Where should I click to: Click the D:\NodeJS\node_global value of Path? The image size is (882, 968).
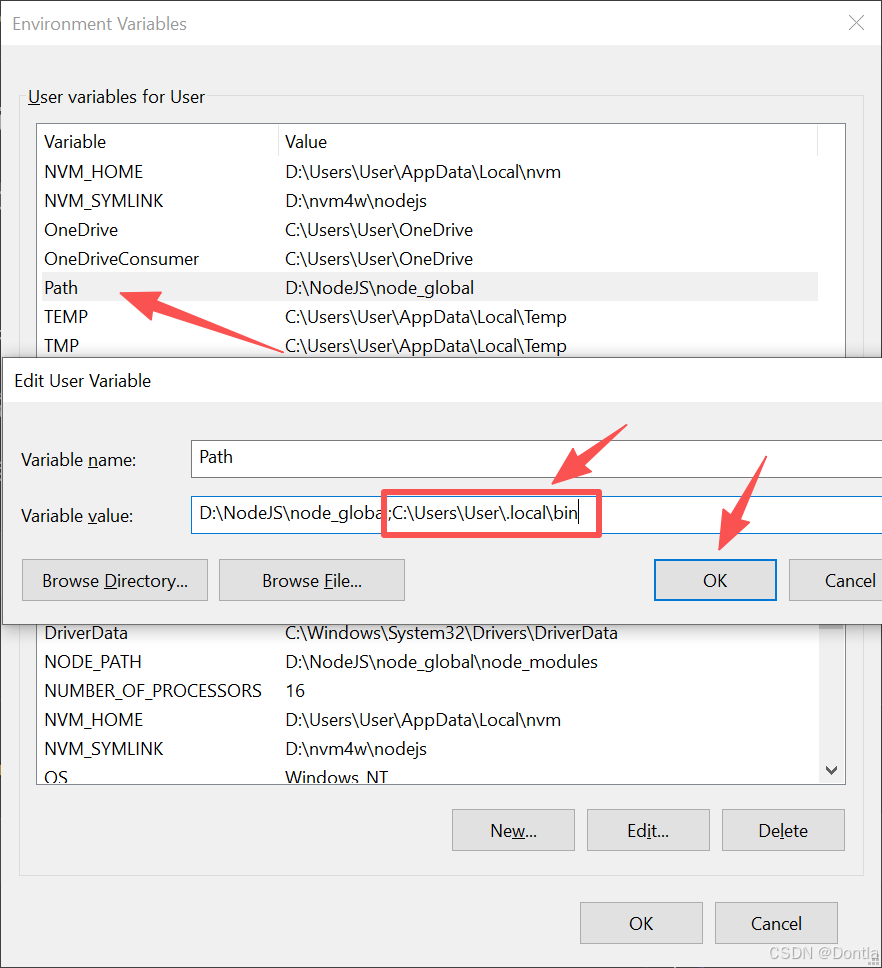(380, 288)
